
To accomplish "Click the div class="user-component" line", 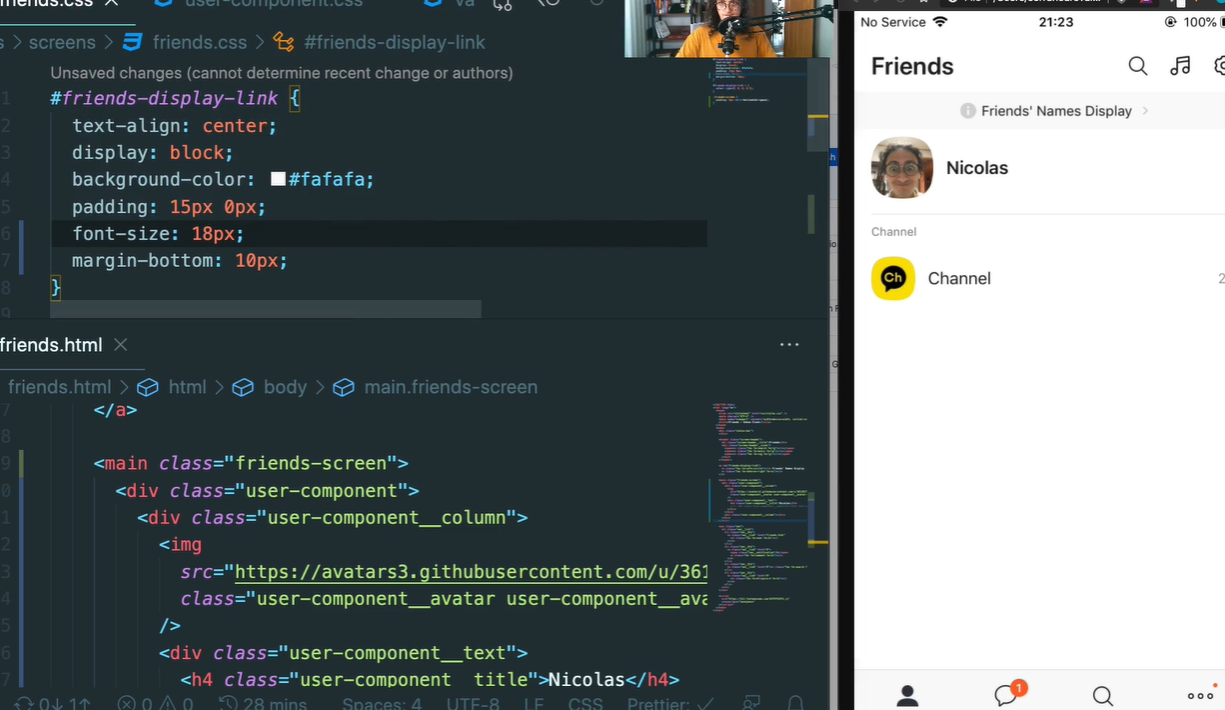I will (x=267, y=491).
